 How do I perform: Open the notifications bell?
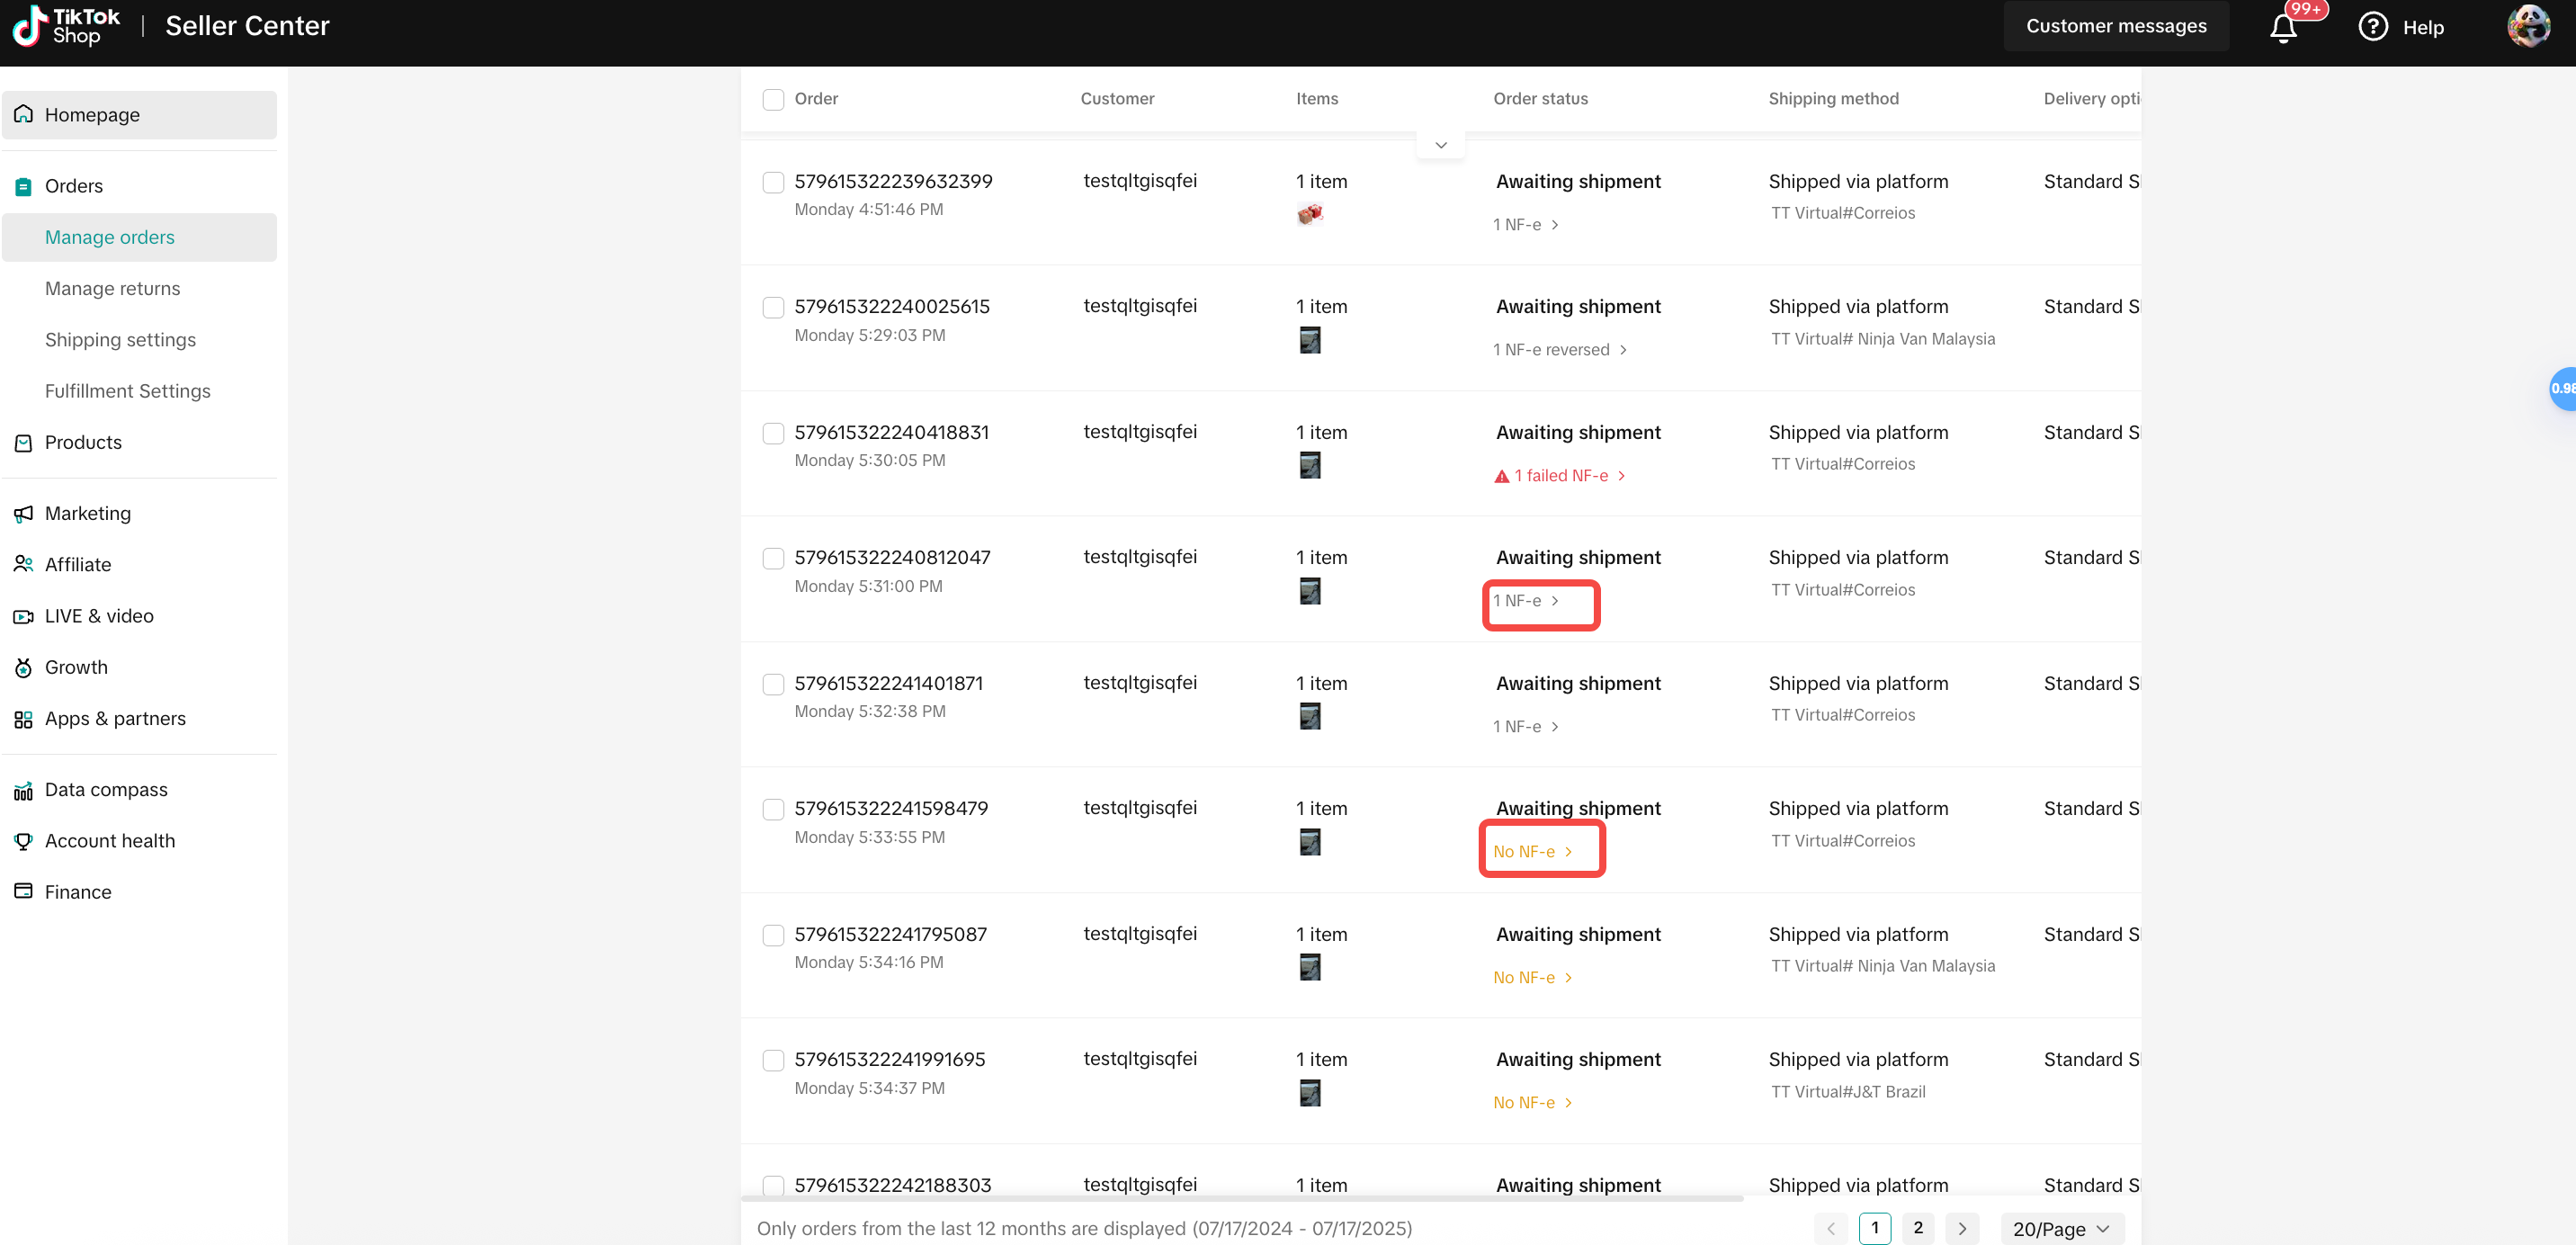tap(2283, 27)
